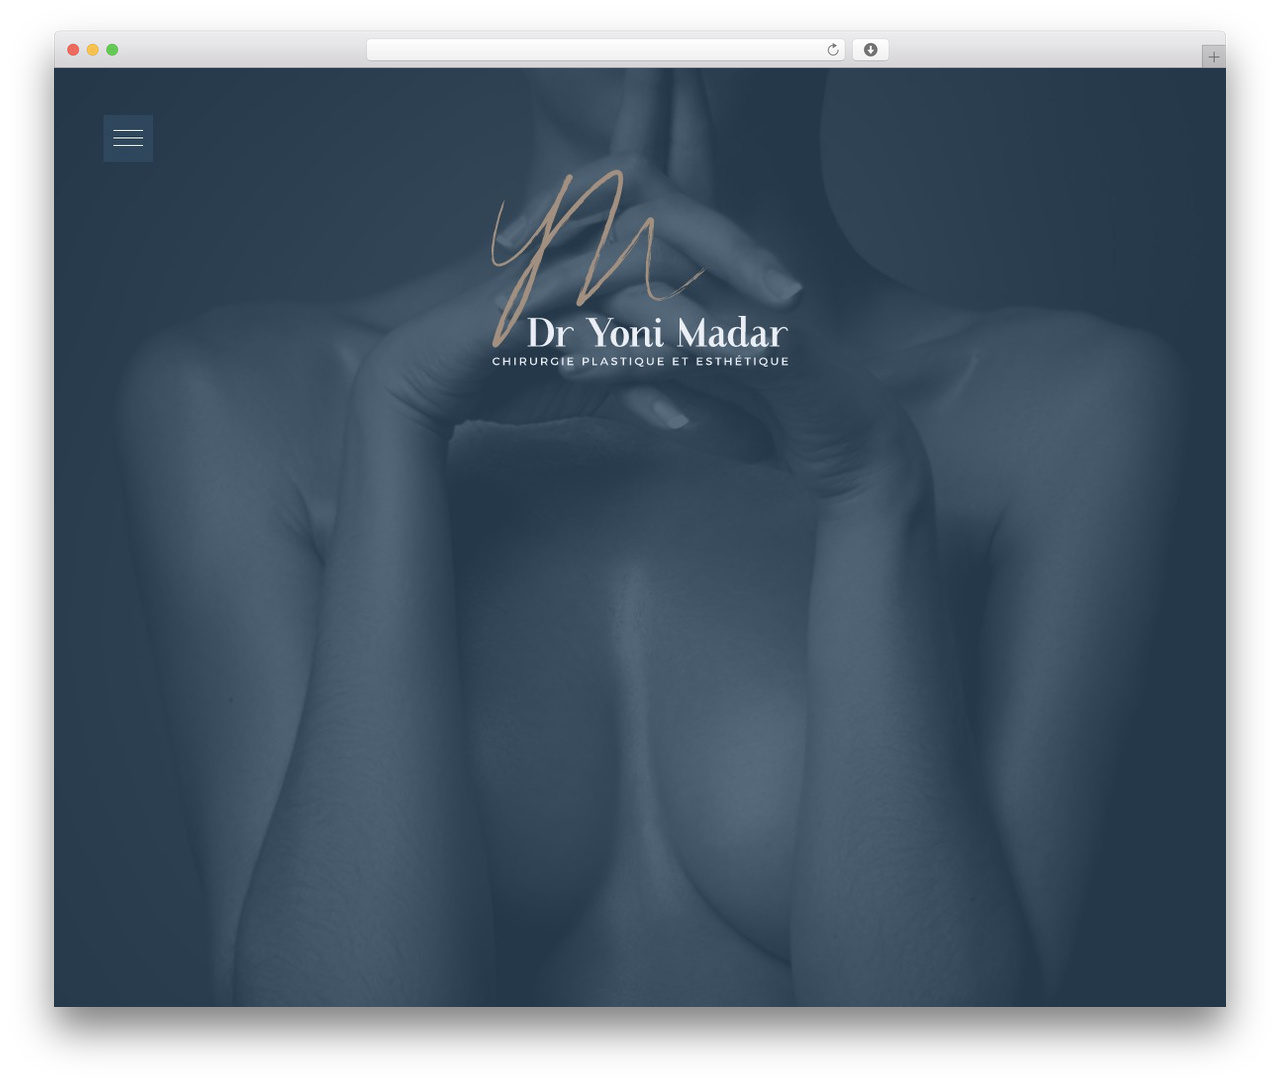The width and height of the screenshot is (1280, 1084).
Task: Click the Dr Yoni Madar logo text
Action: pos(657,333)
